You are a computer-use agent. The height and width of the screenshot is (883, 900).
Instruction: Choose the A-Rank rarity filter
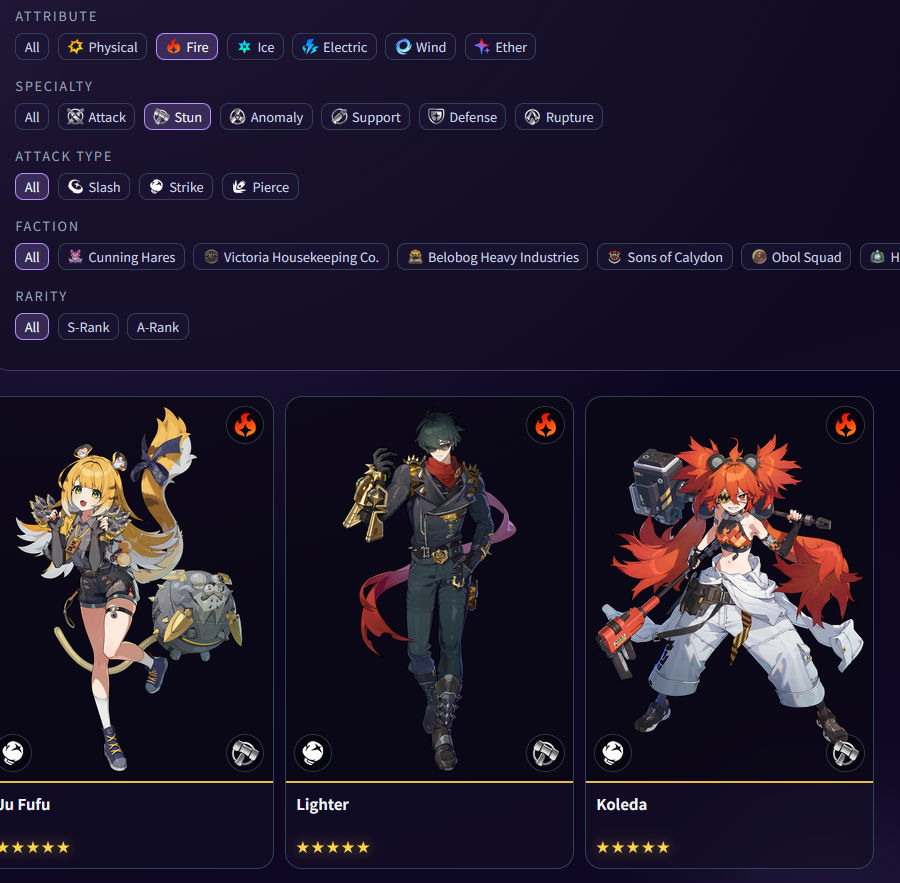158,327
